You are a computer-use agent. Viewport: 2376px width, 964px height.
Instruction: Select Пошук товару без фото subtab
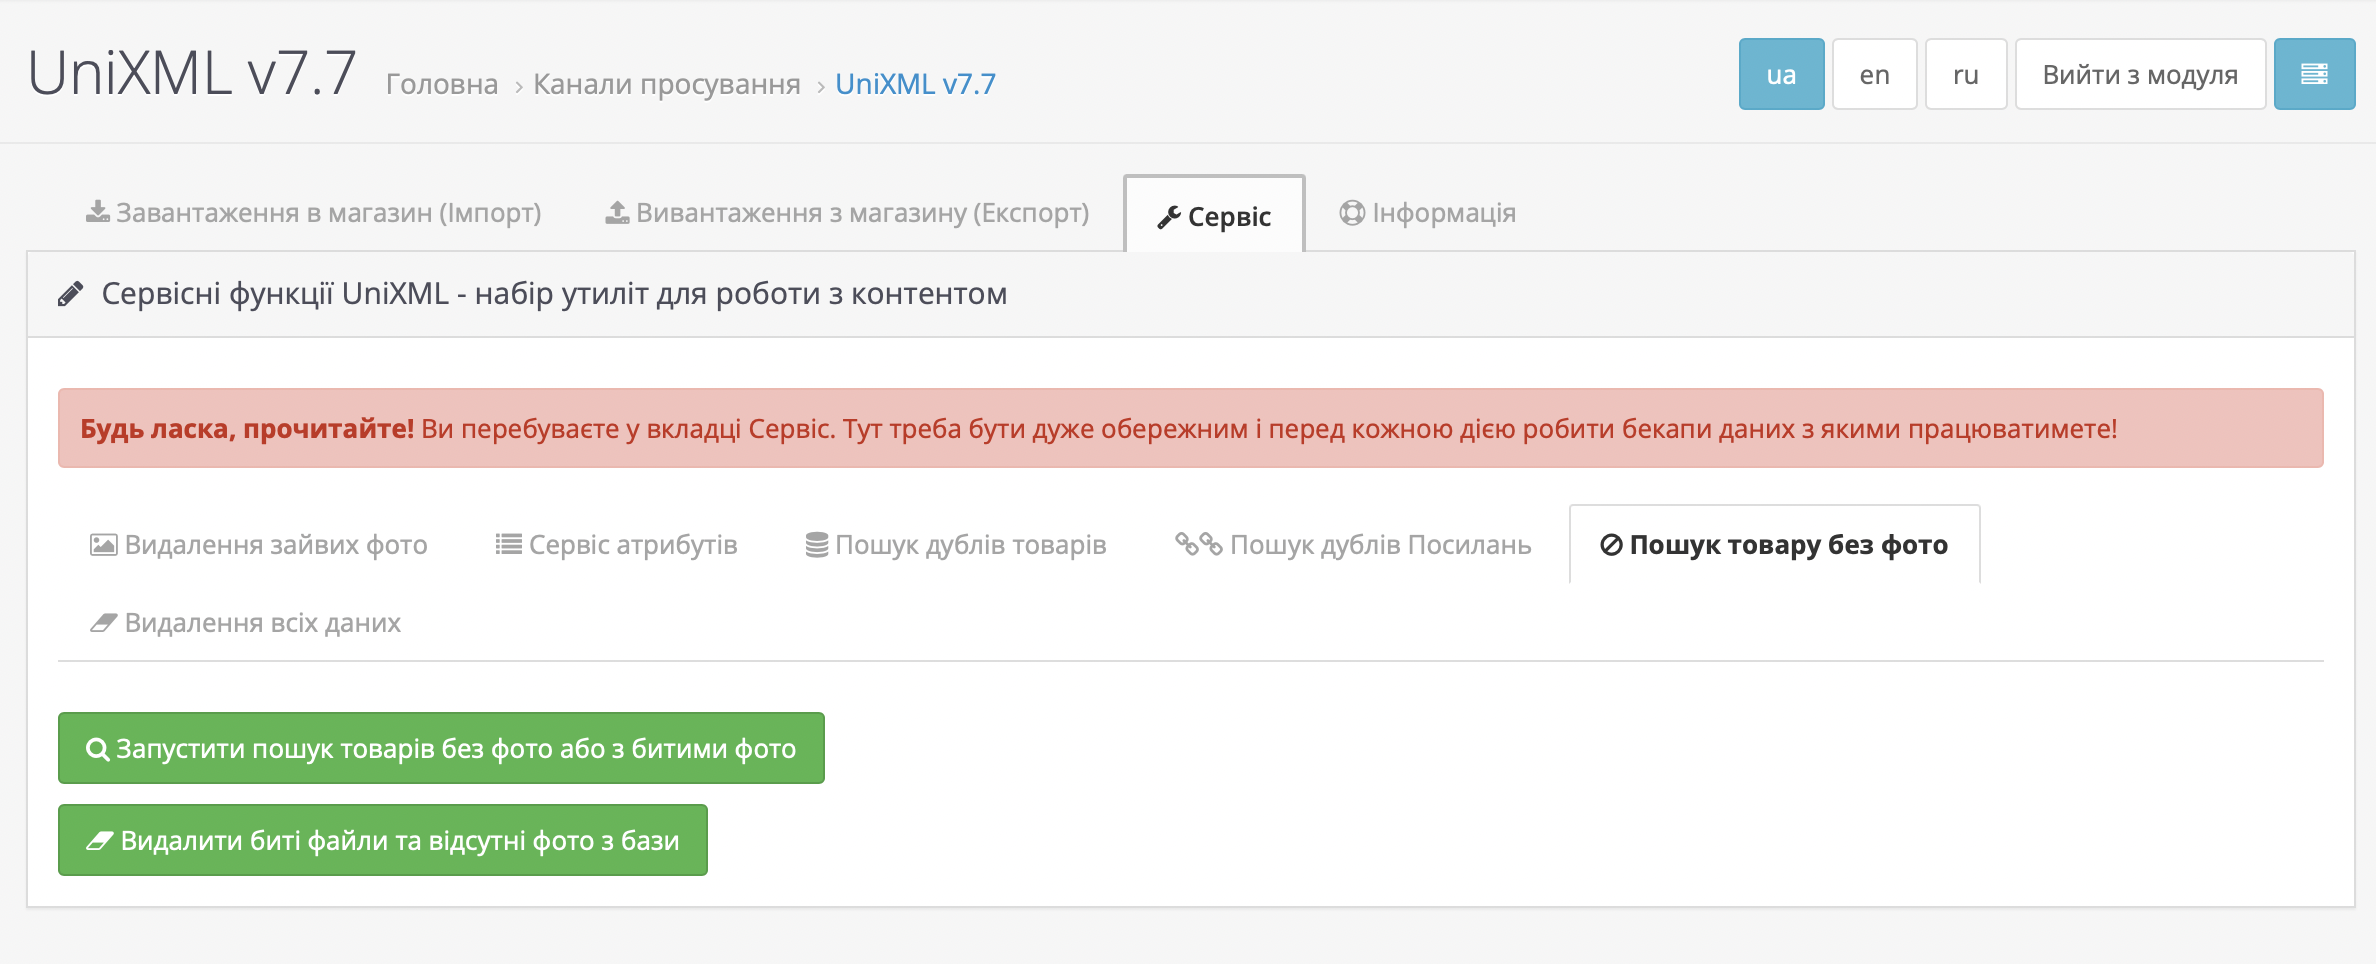tap(1774, 545)
